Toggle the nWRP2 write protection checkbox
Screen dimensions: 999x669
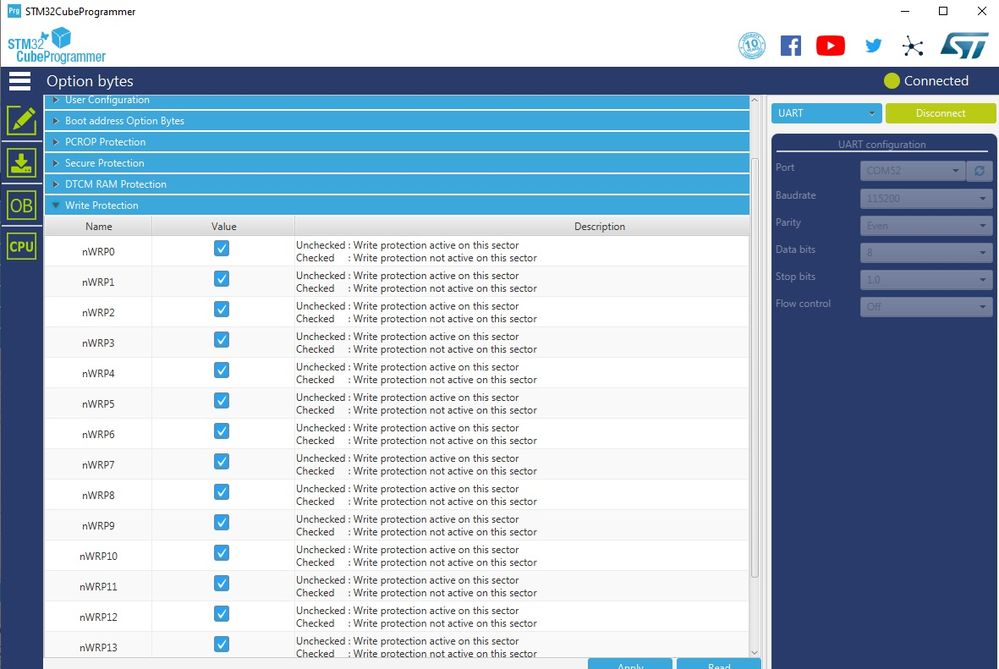(x=221, y=310)
